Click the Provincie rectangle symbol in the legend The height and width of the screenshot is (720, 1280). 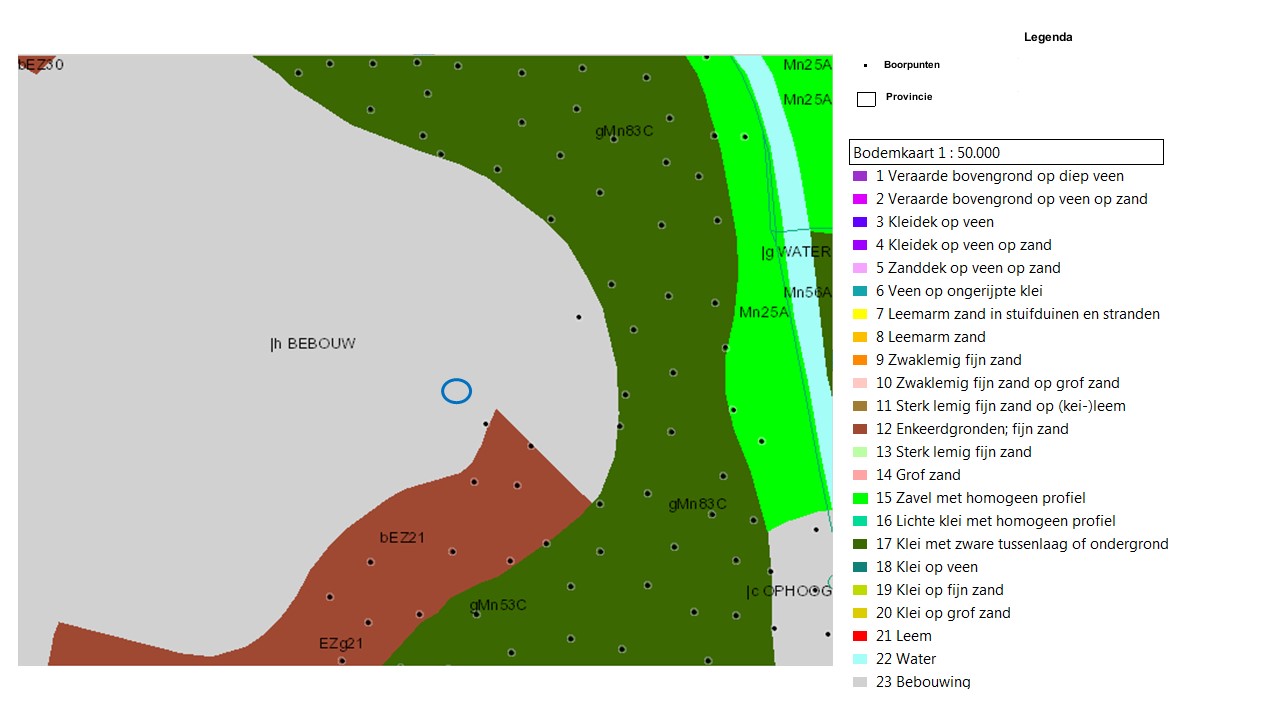(866, 99)
